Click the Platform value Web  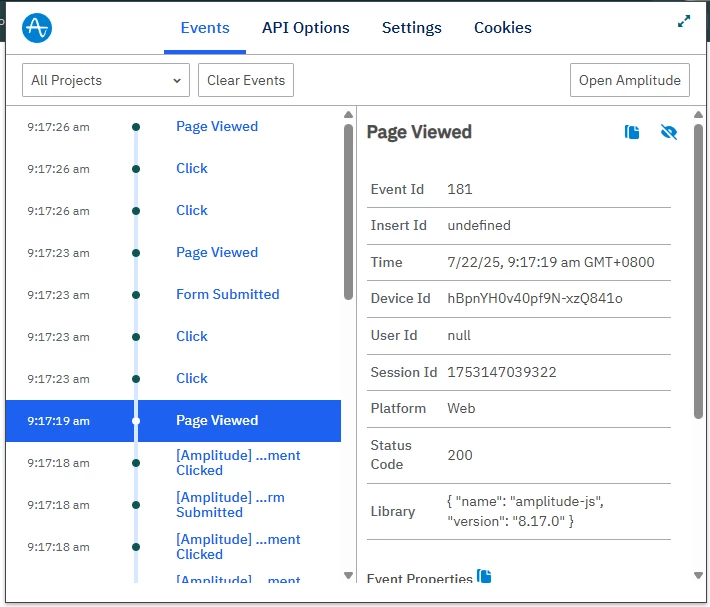461,408
